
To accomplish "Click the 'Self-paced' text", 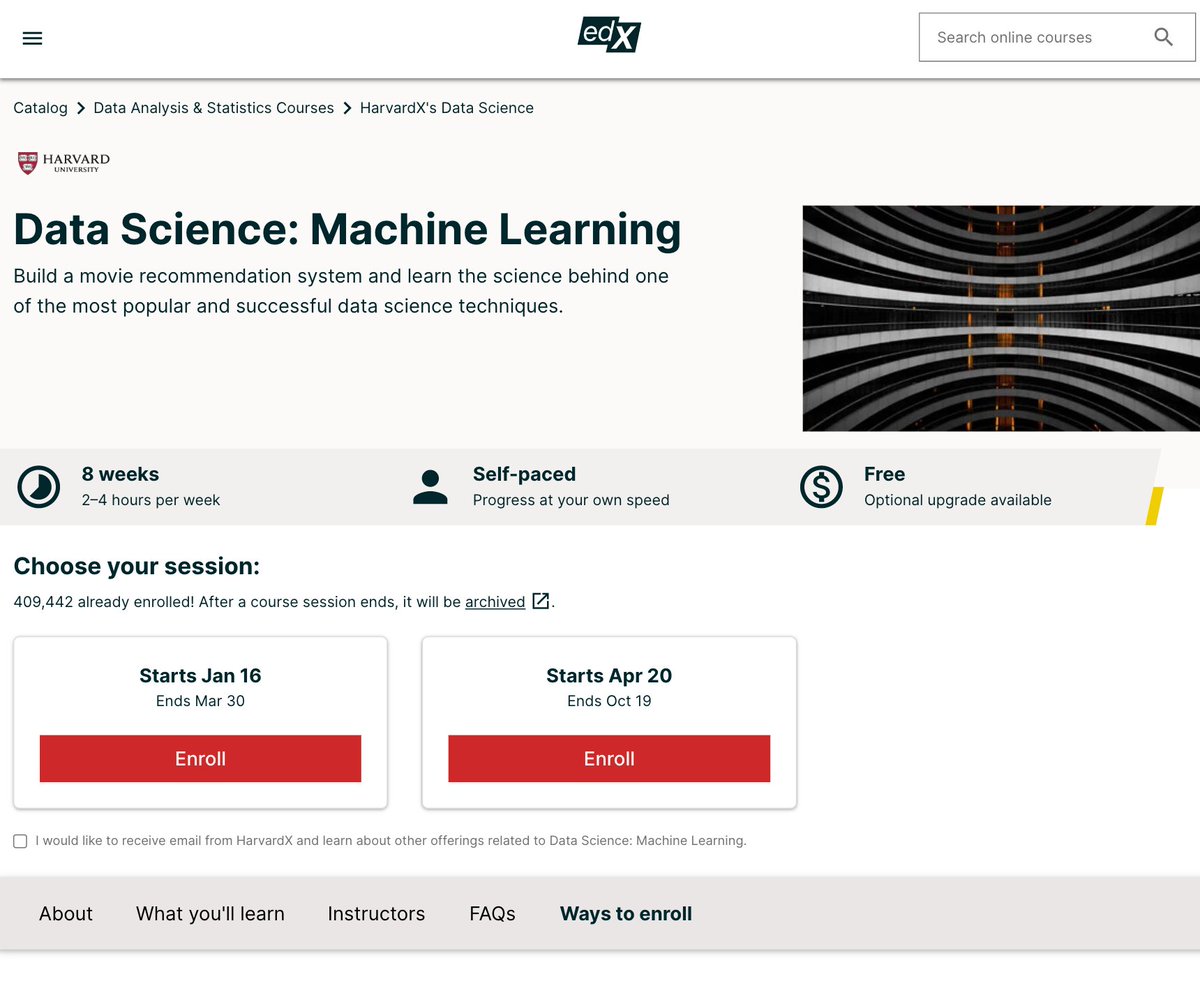I will (x=524, y=474).
